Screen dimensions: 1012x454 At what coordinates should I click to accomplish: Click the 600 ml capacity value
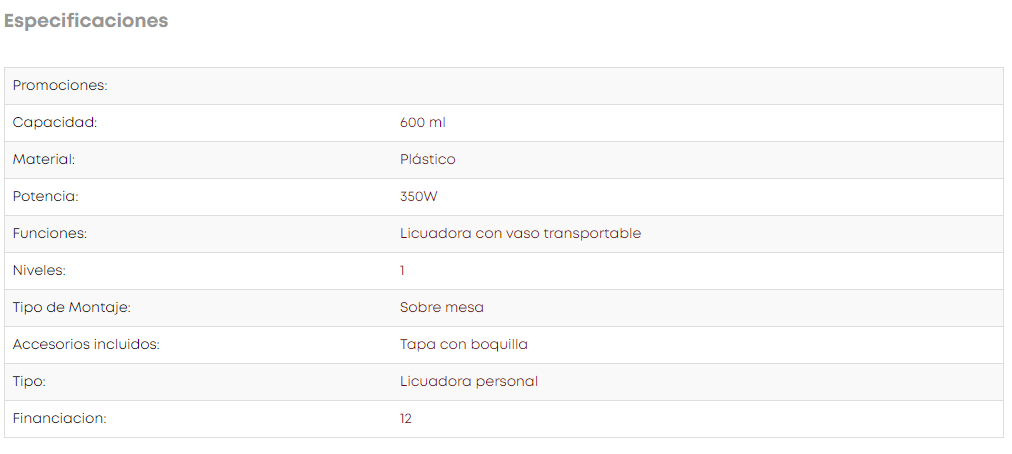click(422, 123)
